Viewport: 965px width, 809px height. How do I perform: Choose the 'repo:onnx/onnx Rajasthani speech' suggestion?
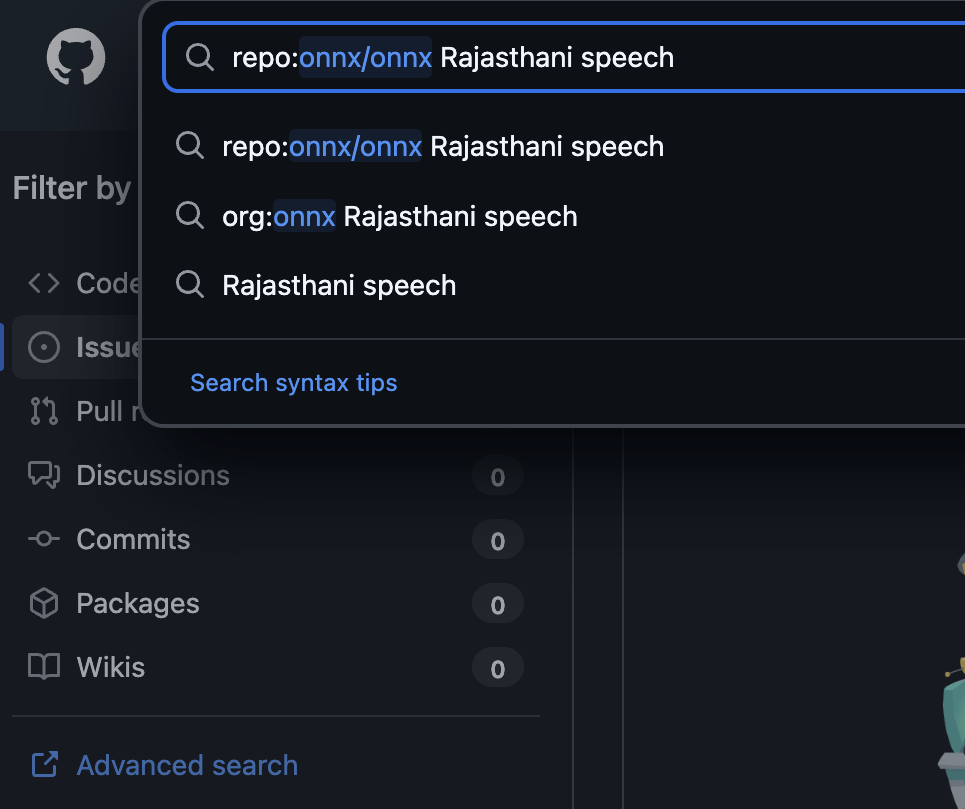pyautogui.click(x=443, y=147)
